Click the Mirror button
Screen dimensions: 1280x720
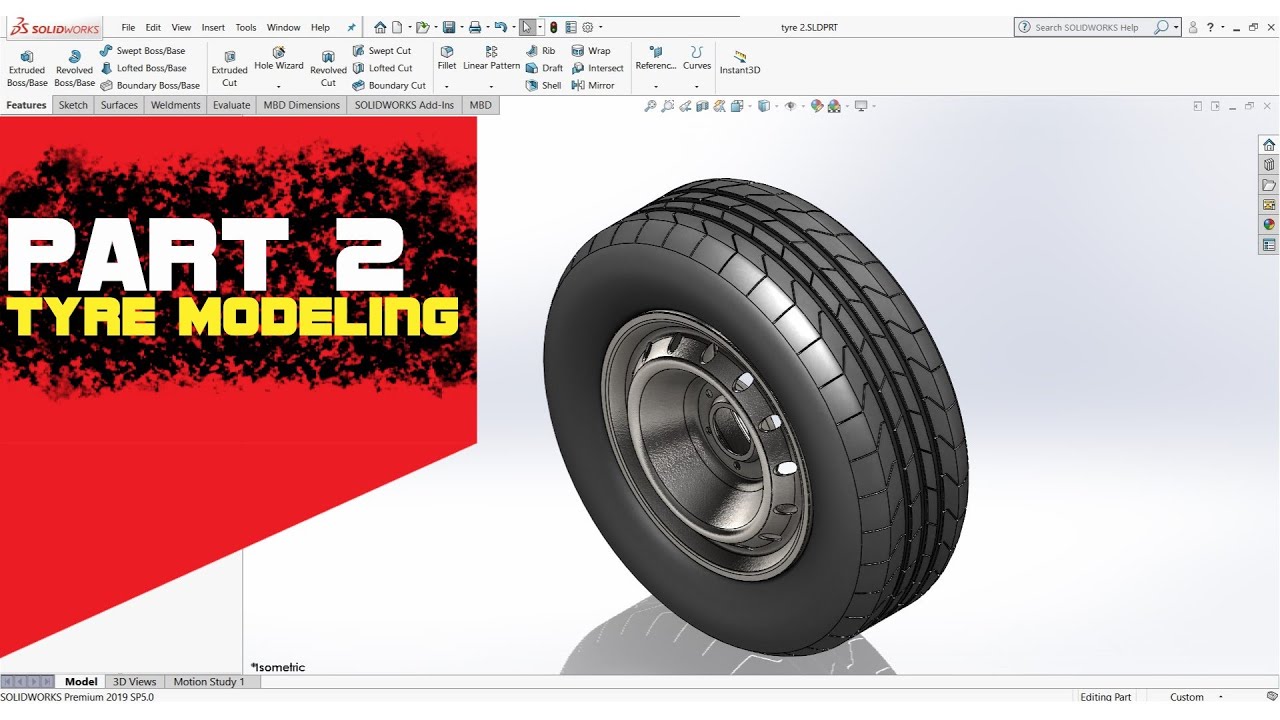[x=593, y=86]
